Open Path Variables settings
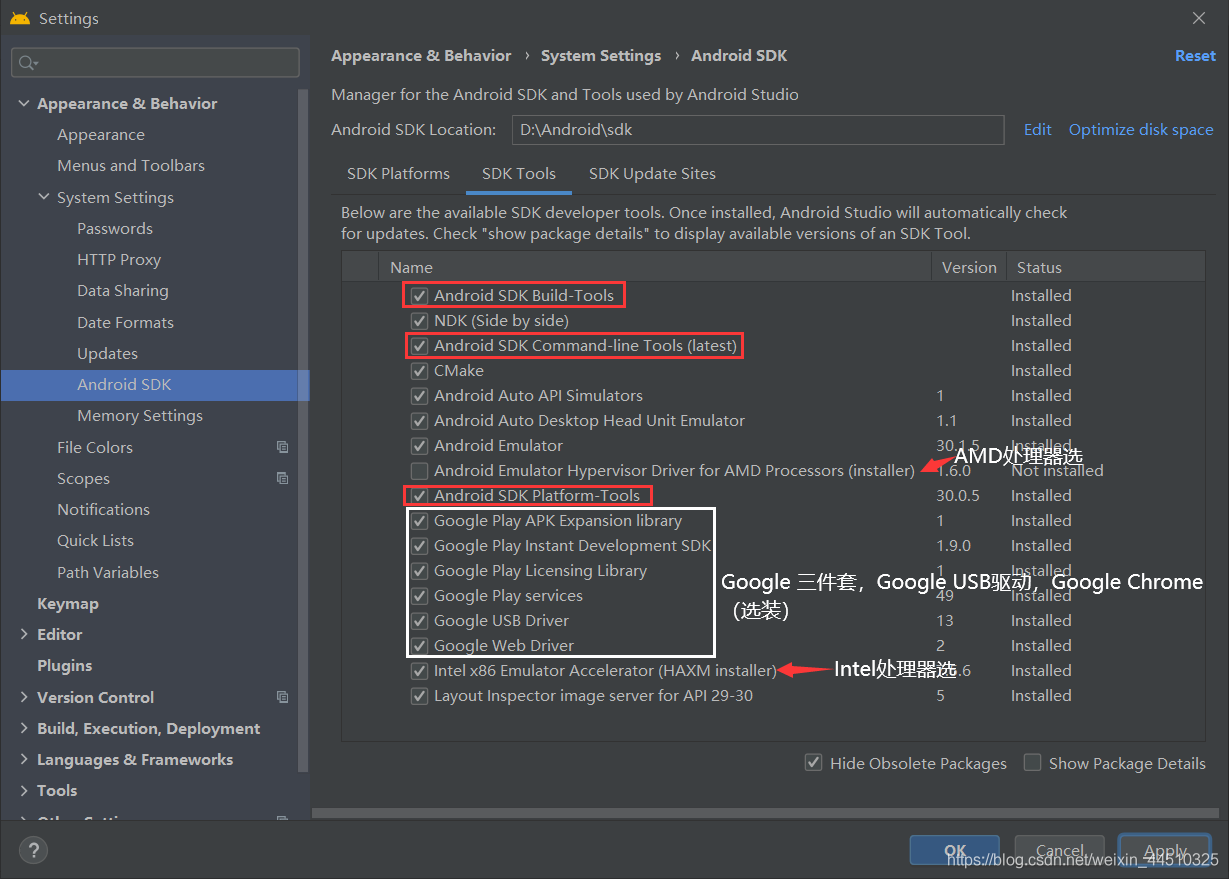The width and height of the screenshot is (1229, 879). (x=108, y=572)
